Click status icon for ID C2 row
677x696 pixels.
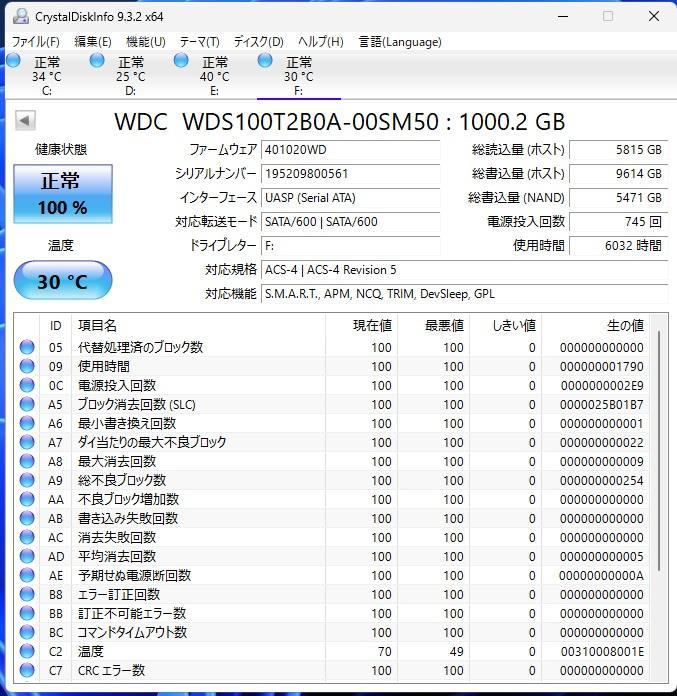(x=27, y=651)
